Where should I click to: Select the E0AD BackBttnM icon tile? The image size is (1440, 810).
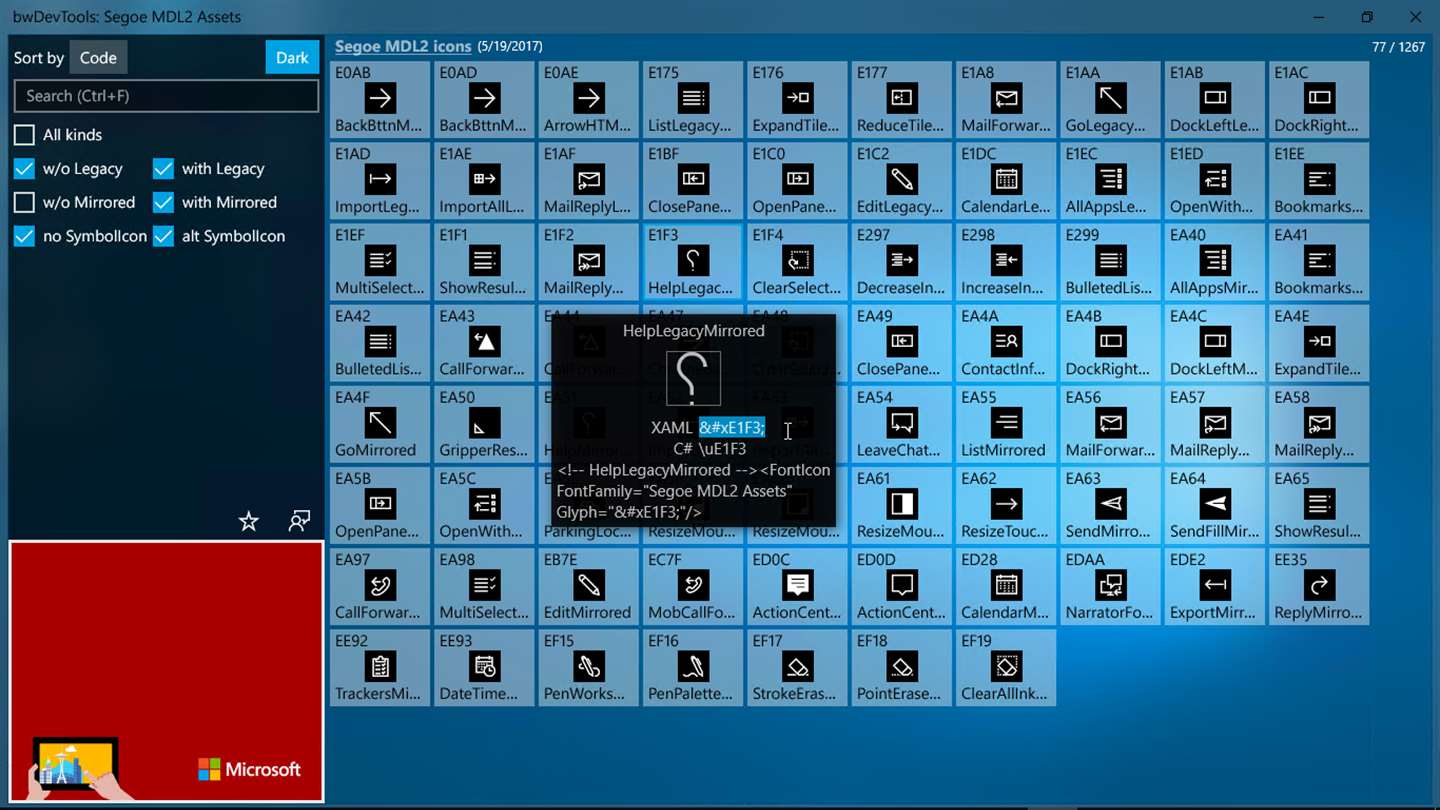click(484, 100)
